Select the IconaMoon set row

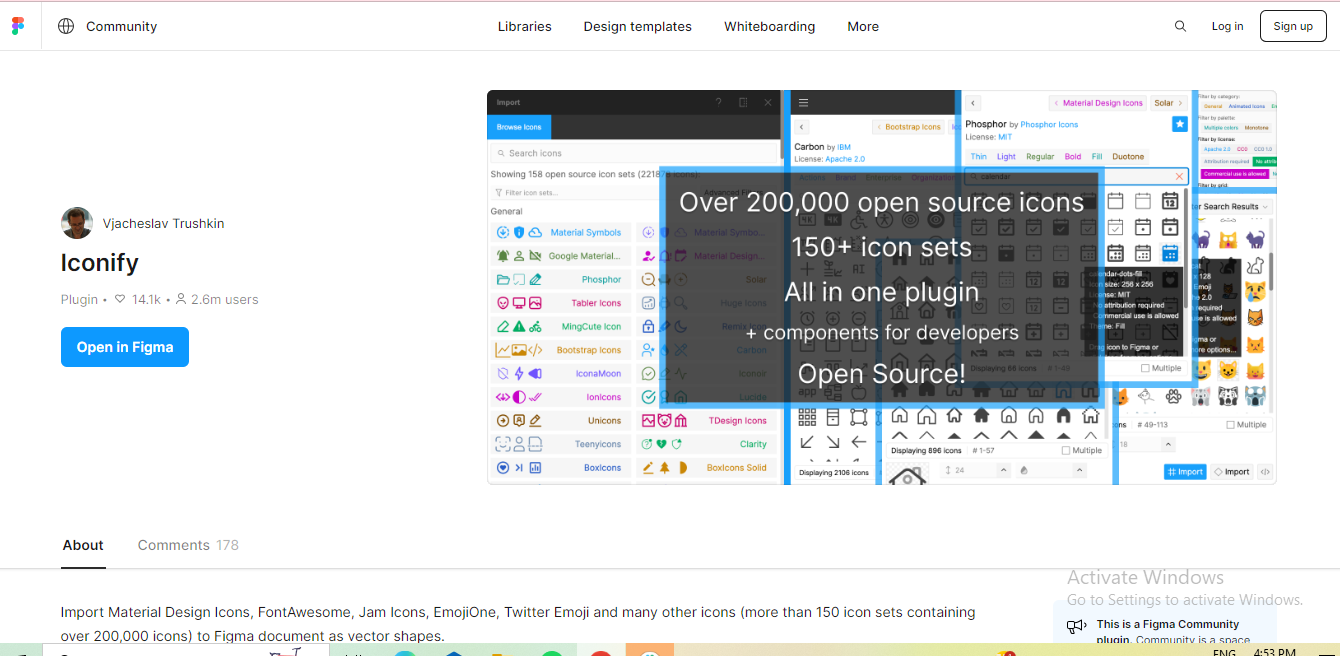559,373
